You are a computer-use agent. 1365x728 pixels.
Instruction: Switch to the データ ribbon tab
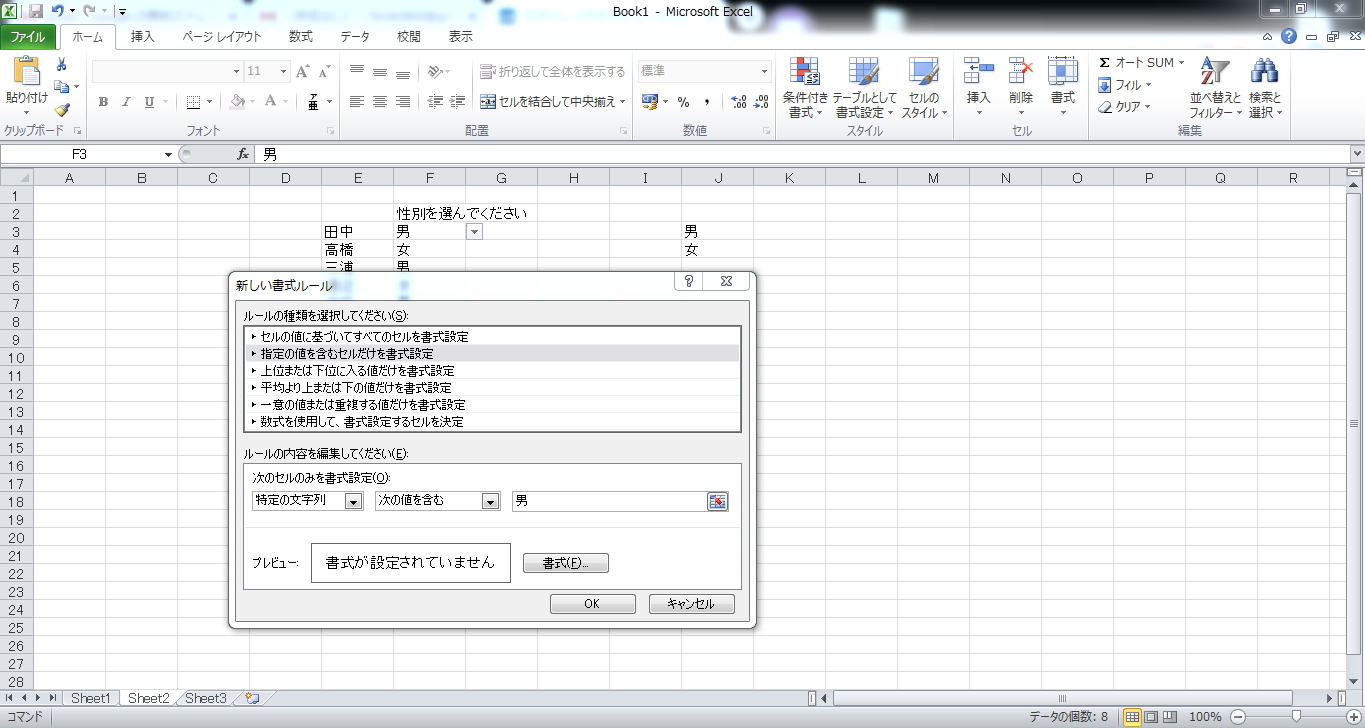click(355, 37)
